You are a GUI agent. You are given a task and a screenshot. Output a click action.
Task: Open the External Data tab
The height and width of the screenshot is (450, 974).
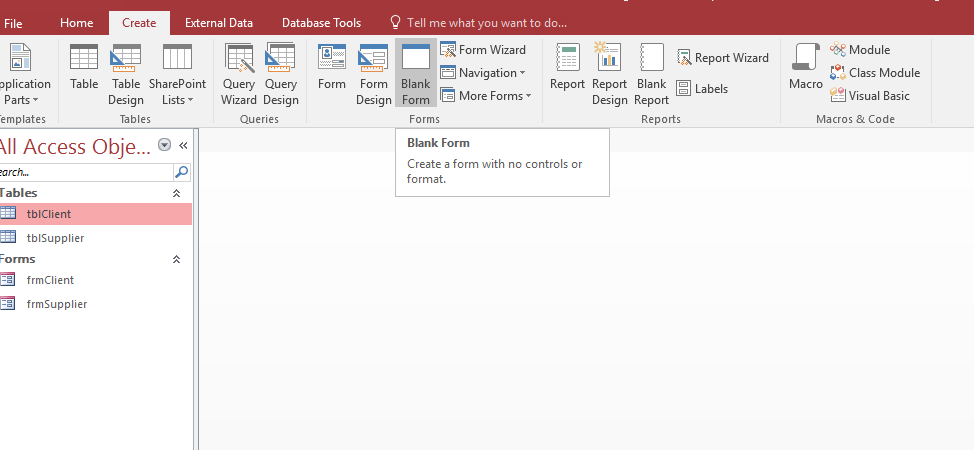[x=219, y=23]
